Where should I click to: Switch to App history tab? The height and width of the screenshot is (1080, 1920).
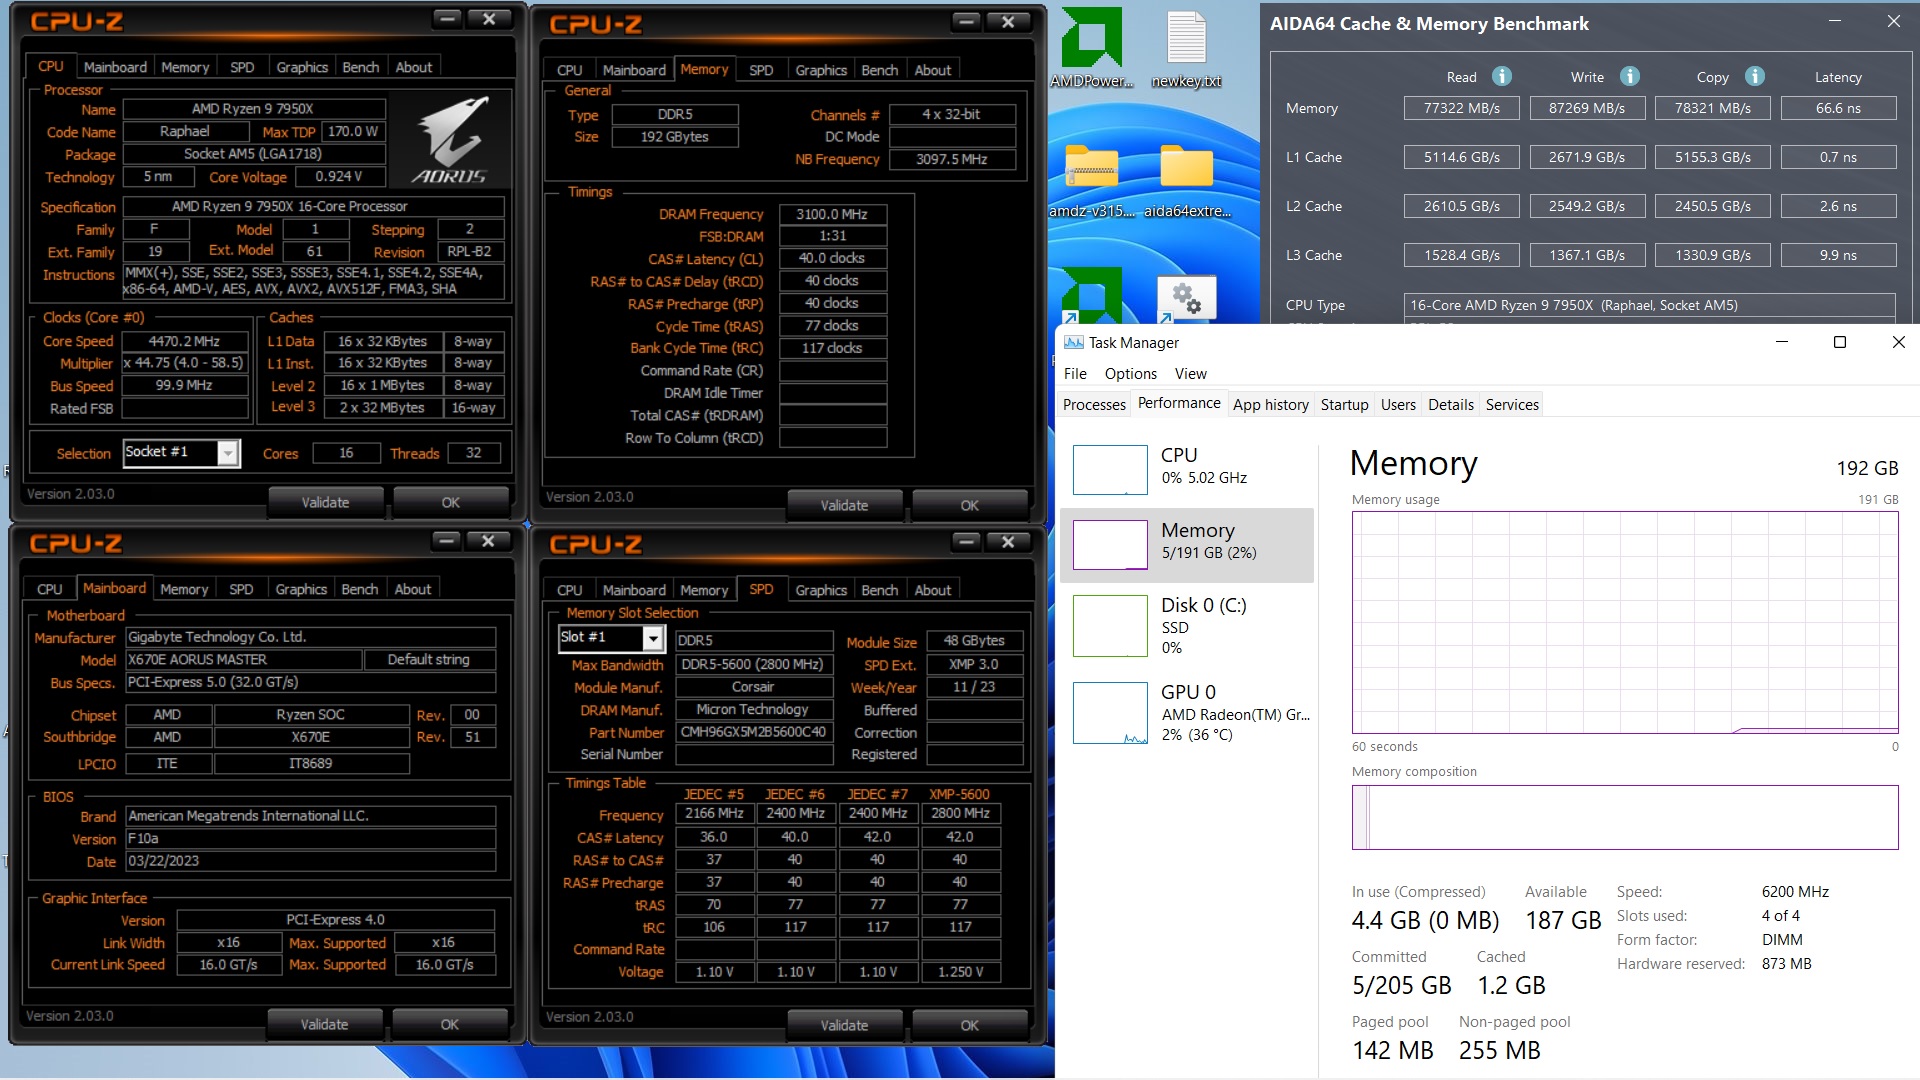tap(1270, 404)
